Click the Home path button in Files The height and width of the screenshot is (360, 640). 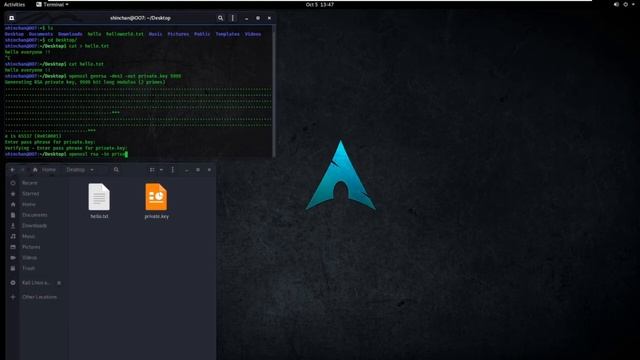tap(44, 170)
